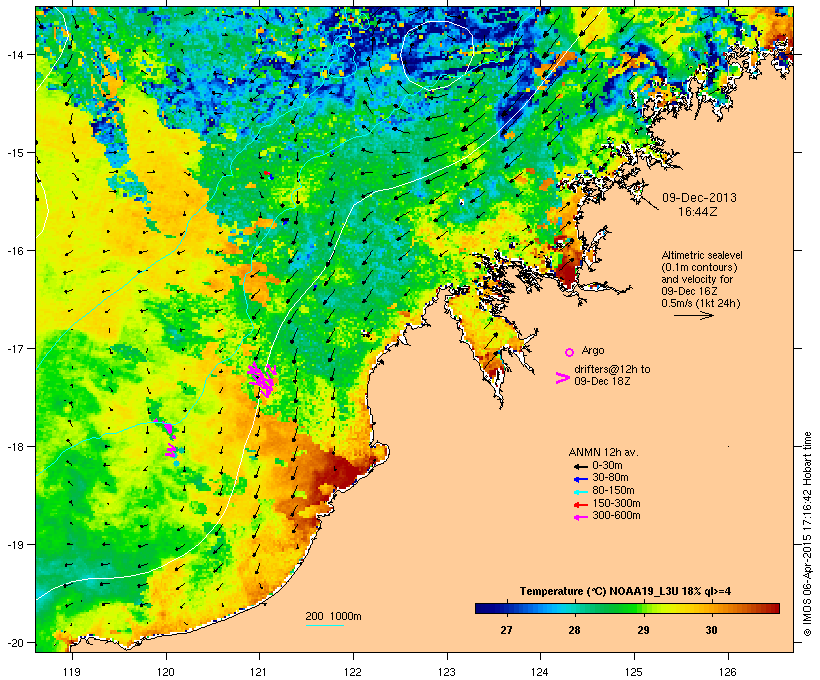Click the 30-80m depth label
The width and height of the screenshot is (820, 680).
pos(610,478)
